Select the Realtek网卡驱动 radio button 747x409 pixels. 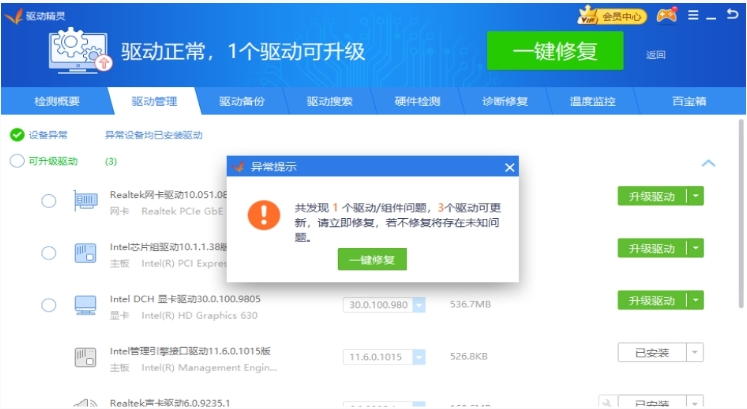(48, 201)
